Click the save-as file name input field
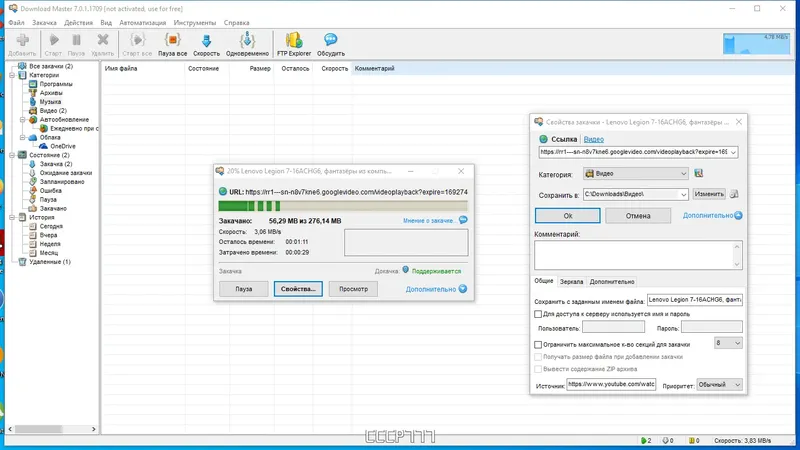Screen dimensions: 800x450 (694, 300)
